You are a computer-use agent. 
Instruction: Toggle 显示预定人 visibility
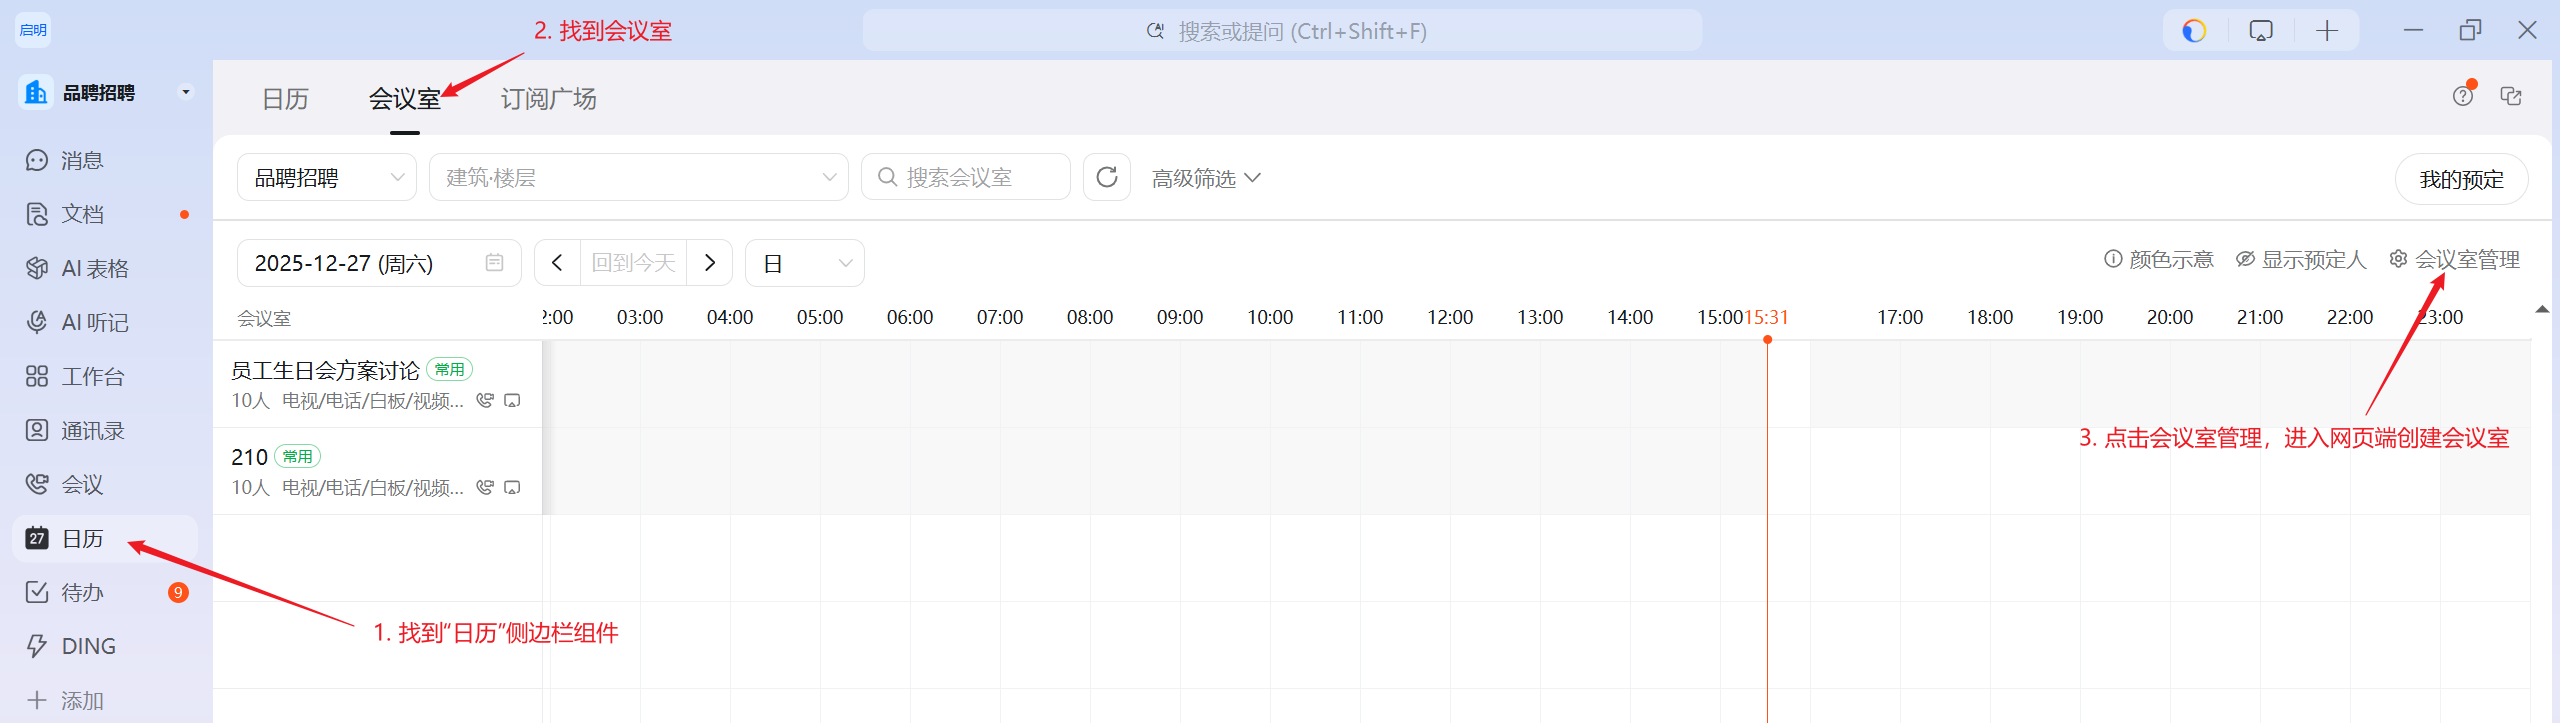[2301, 260]
